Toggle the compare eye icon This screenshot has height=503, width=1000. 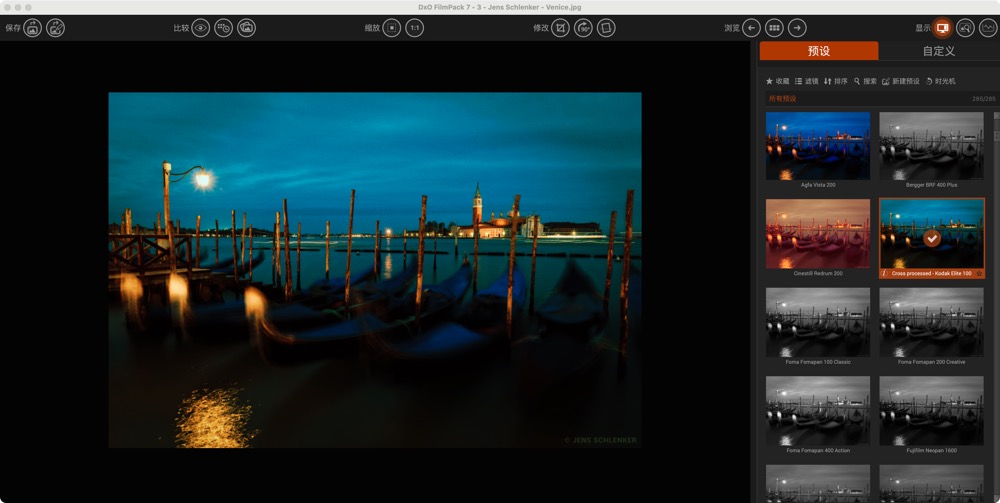201,28
